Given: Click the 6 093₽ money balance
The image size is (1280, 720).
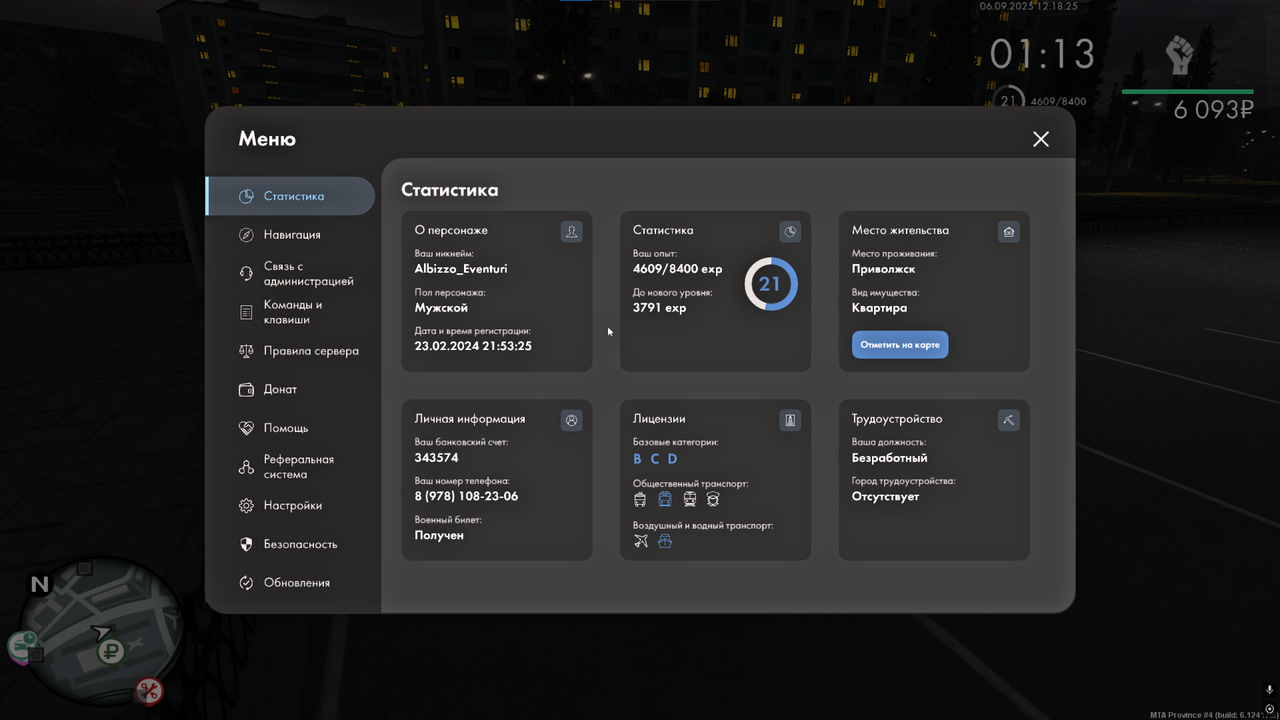Looking at the screenshot, I should pyautogui.click(x=1213, y=110).
